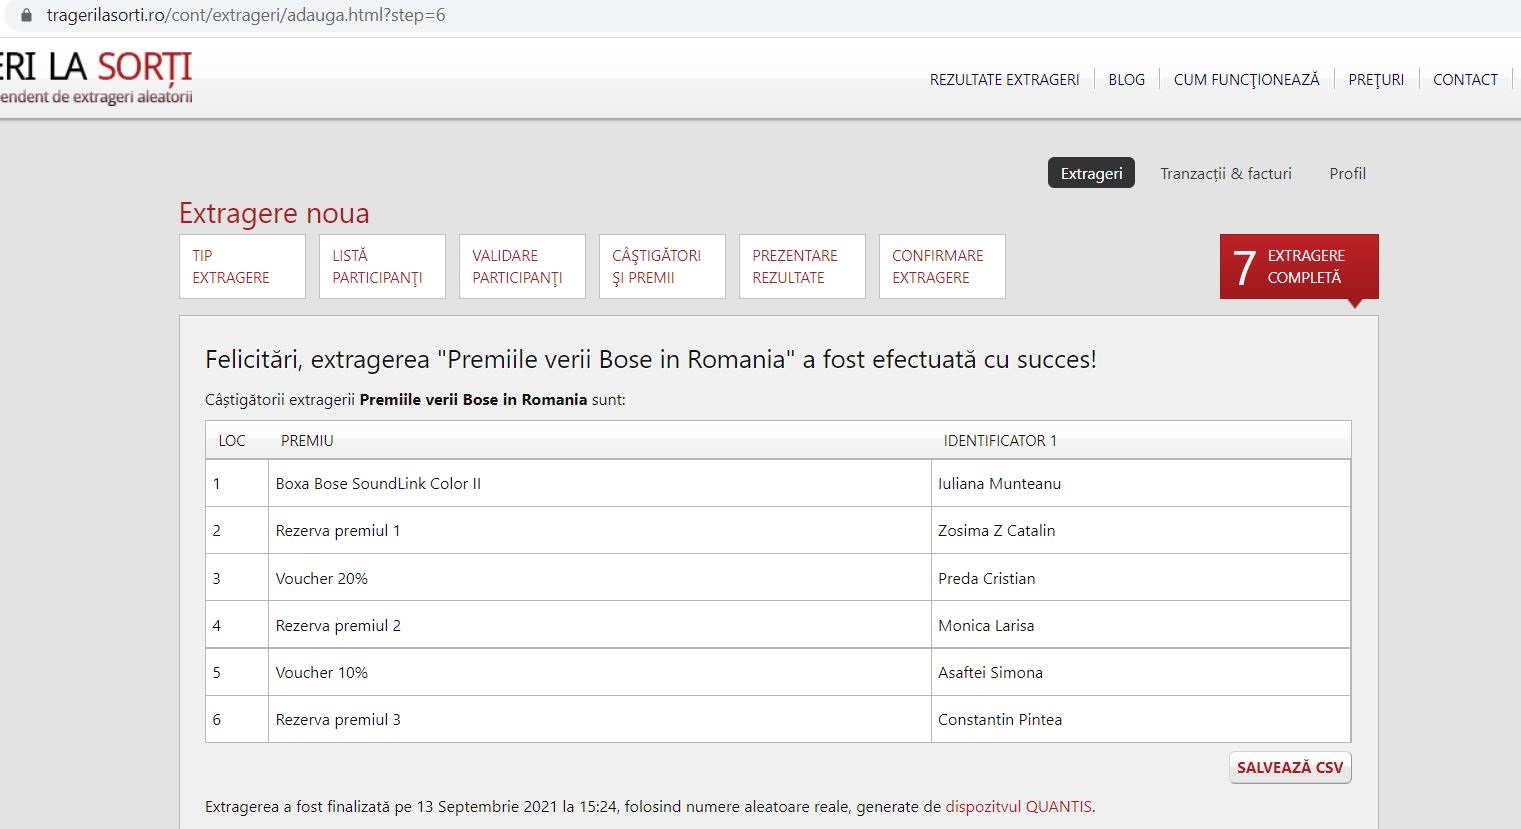Follow the dispozitivul QUANTIS link
The width and height of the screenshot is (1521, 829).
pos(1018,807)
